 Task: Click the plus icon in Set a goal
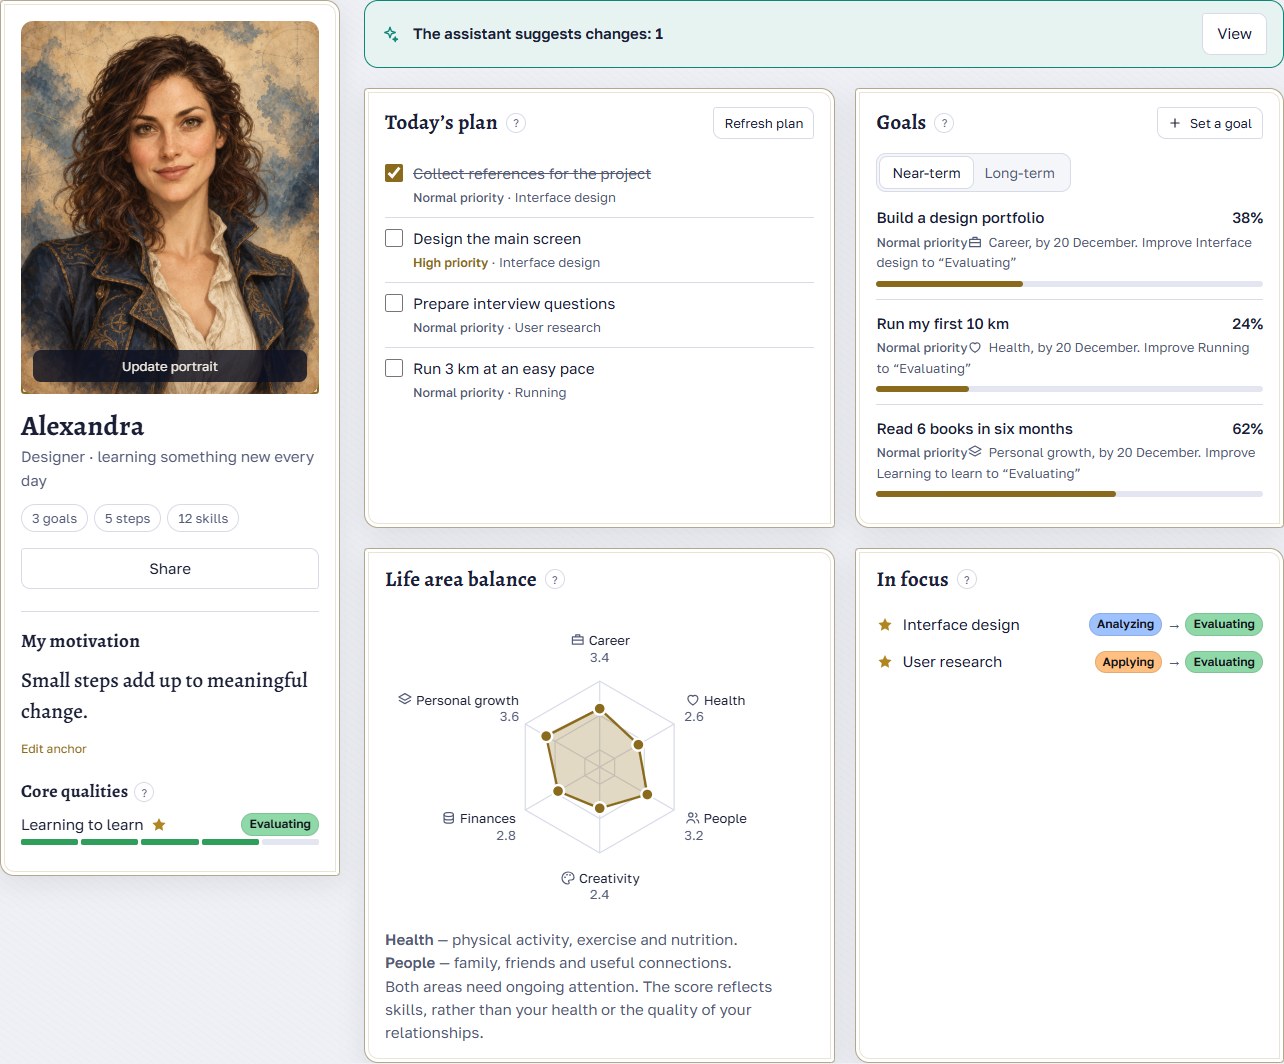1175,123
